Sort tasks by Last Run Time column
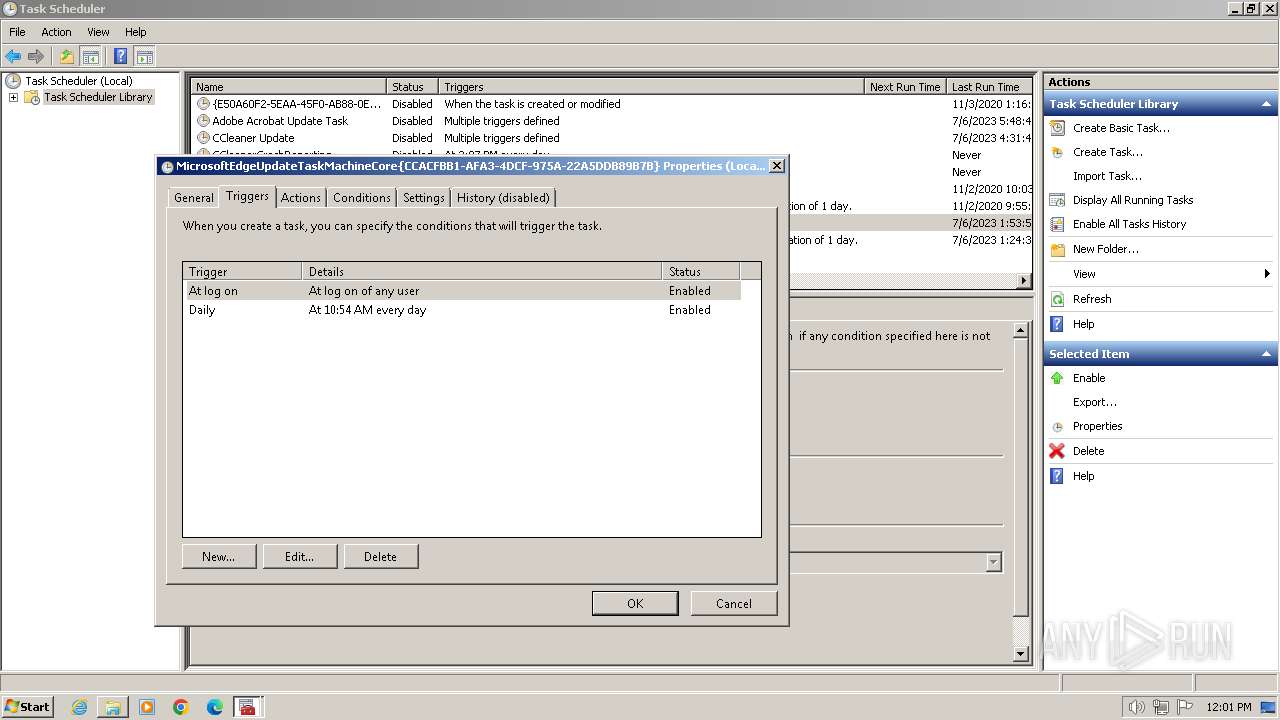This screenshot has width=1280, height=720. click(989, 87)
